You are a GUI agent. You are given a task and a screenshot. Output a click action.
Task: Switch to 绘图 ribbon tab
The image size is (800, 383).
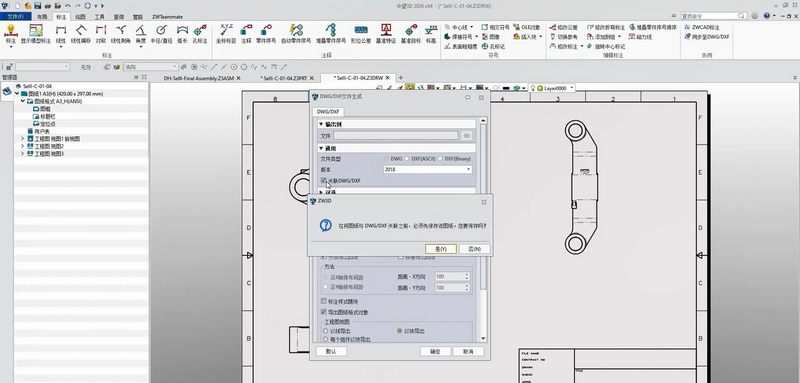click(x=81, y=17)
